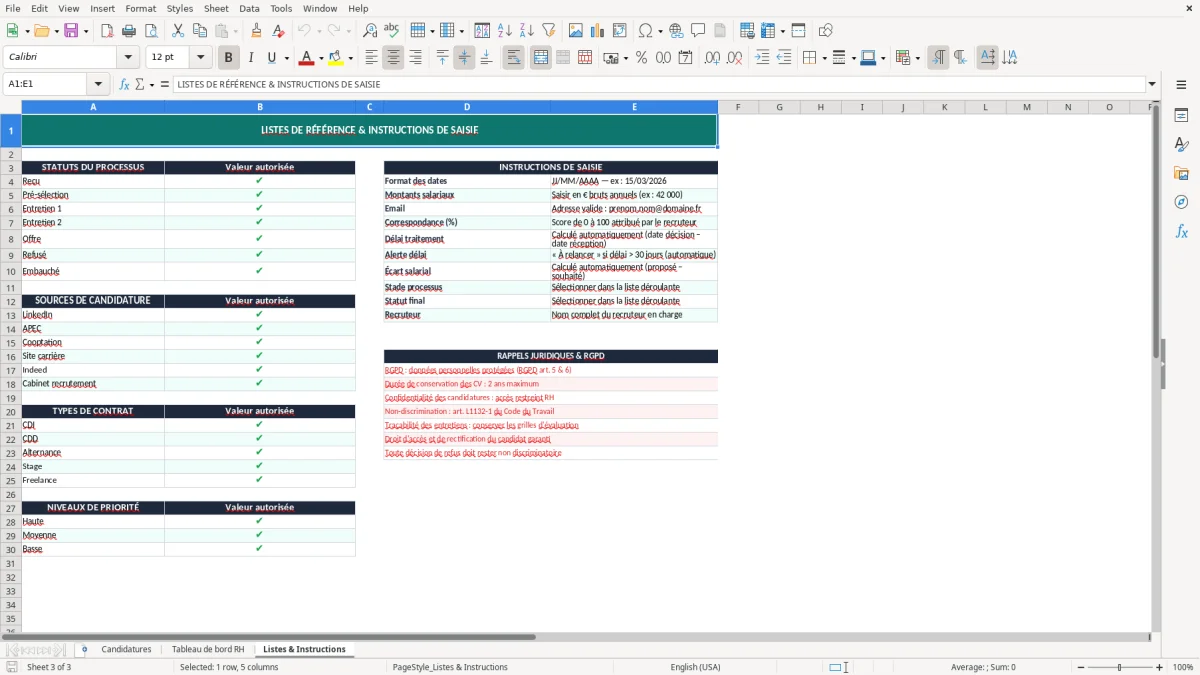Click Format as Percent icon

641,58
